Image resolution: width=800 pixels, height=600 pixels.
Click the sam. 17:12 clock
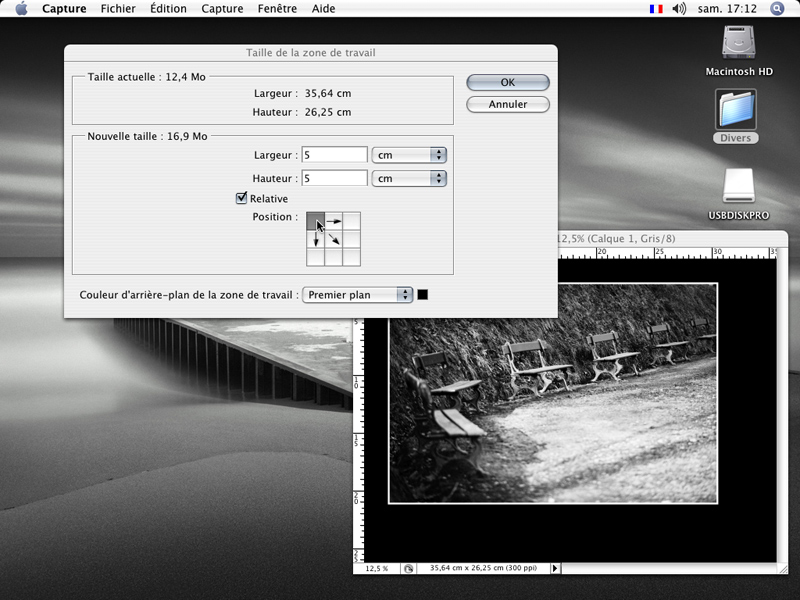click(x=727, y=9)
